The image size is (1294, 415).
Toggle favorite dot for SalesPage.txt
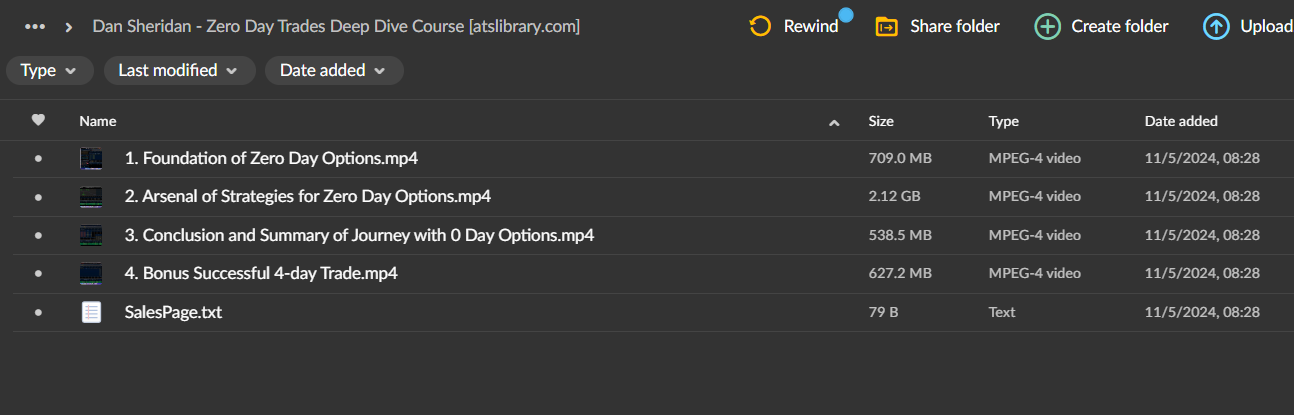pyautogui.click(x=38, y=312)
